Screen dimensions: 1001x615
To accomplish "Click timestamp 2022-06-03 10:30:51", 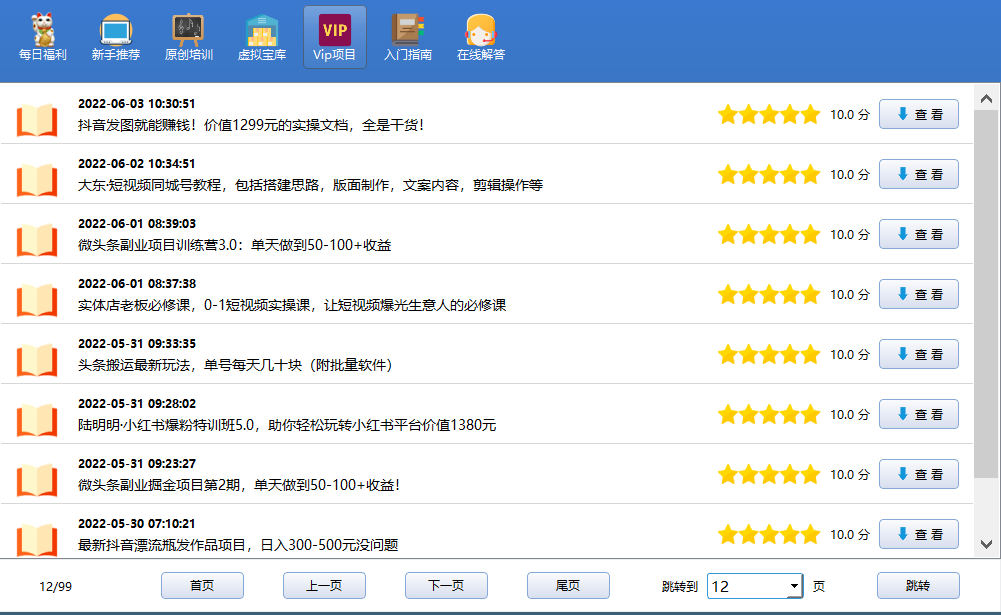I will coord(137,104).
